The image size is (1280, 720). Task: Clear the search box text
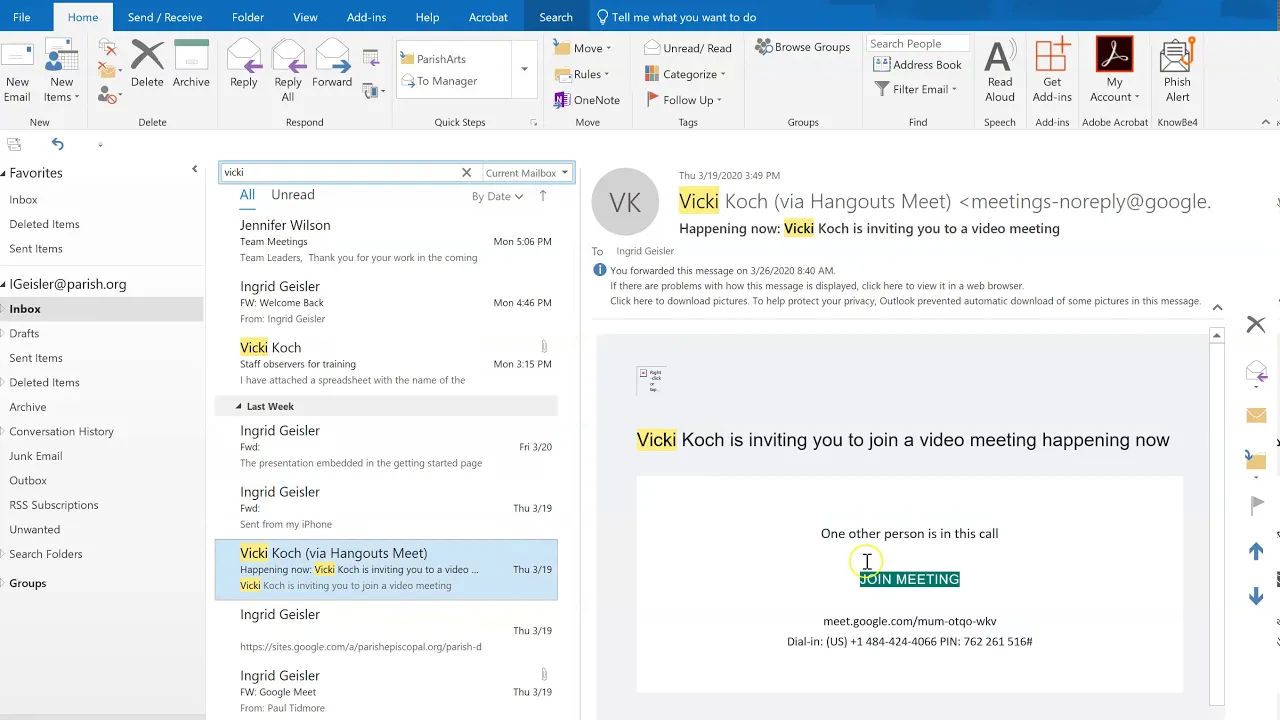coord(466,172)
